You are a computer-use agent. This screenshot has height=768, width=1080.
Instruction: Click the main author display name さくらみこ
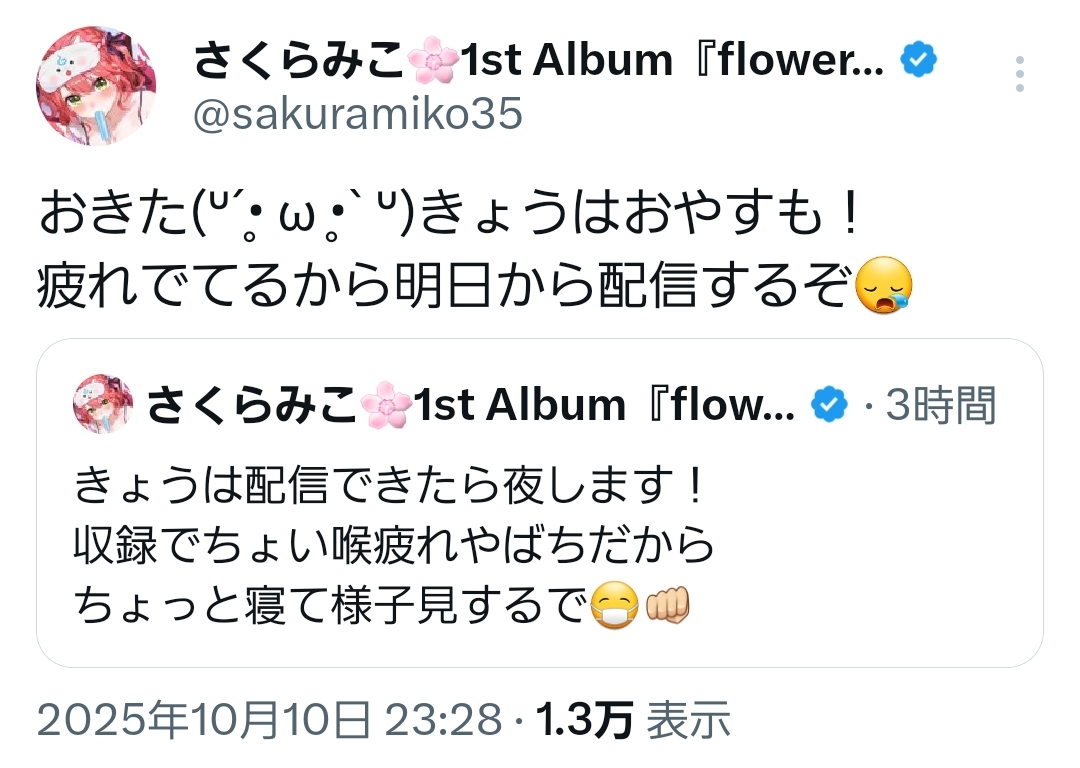(299, 63)
